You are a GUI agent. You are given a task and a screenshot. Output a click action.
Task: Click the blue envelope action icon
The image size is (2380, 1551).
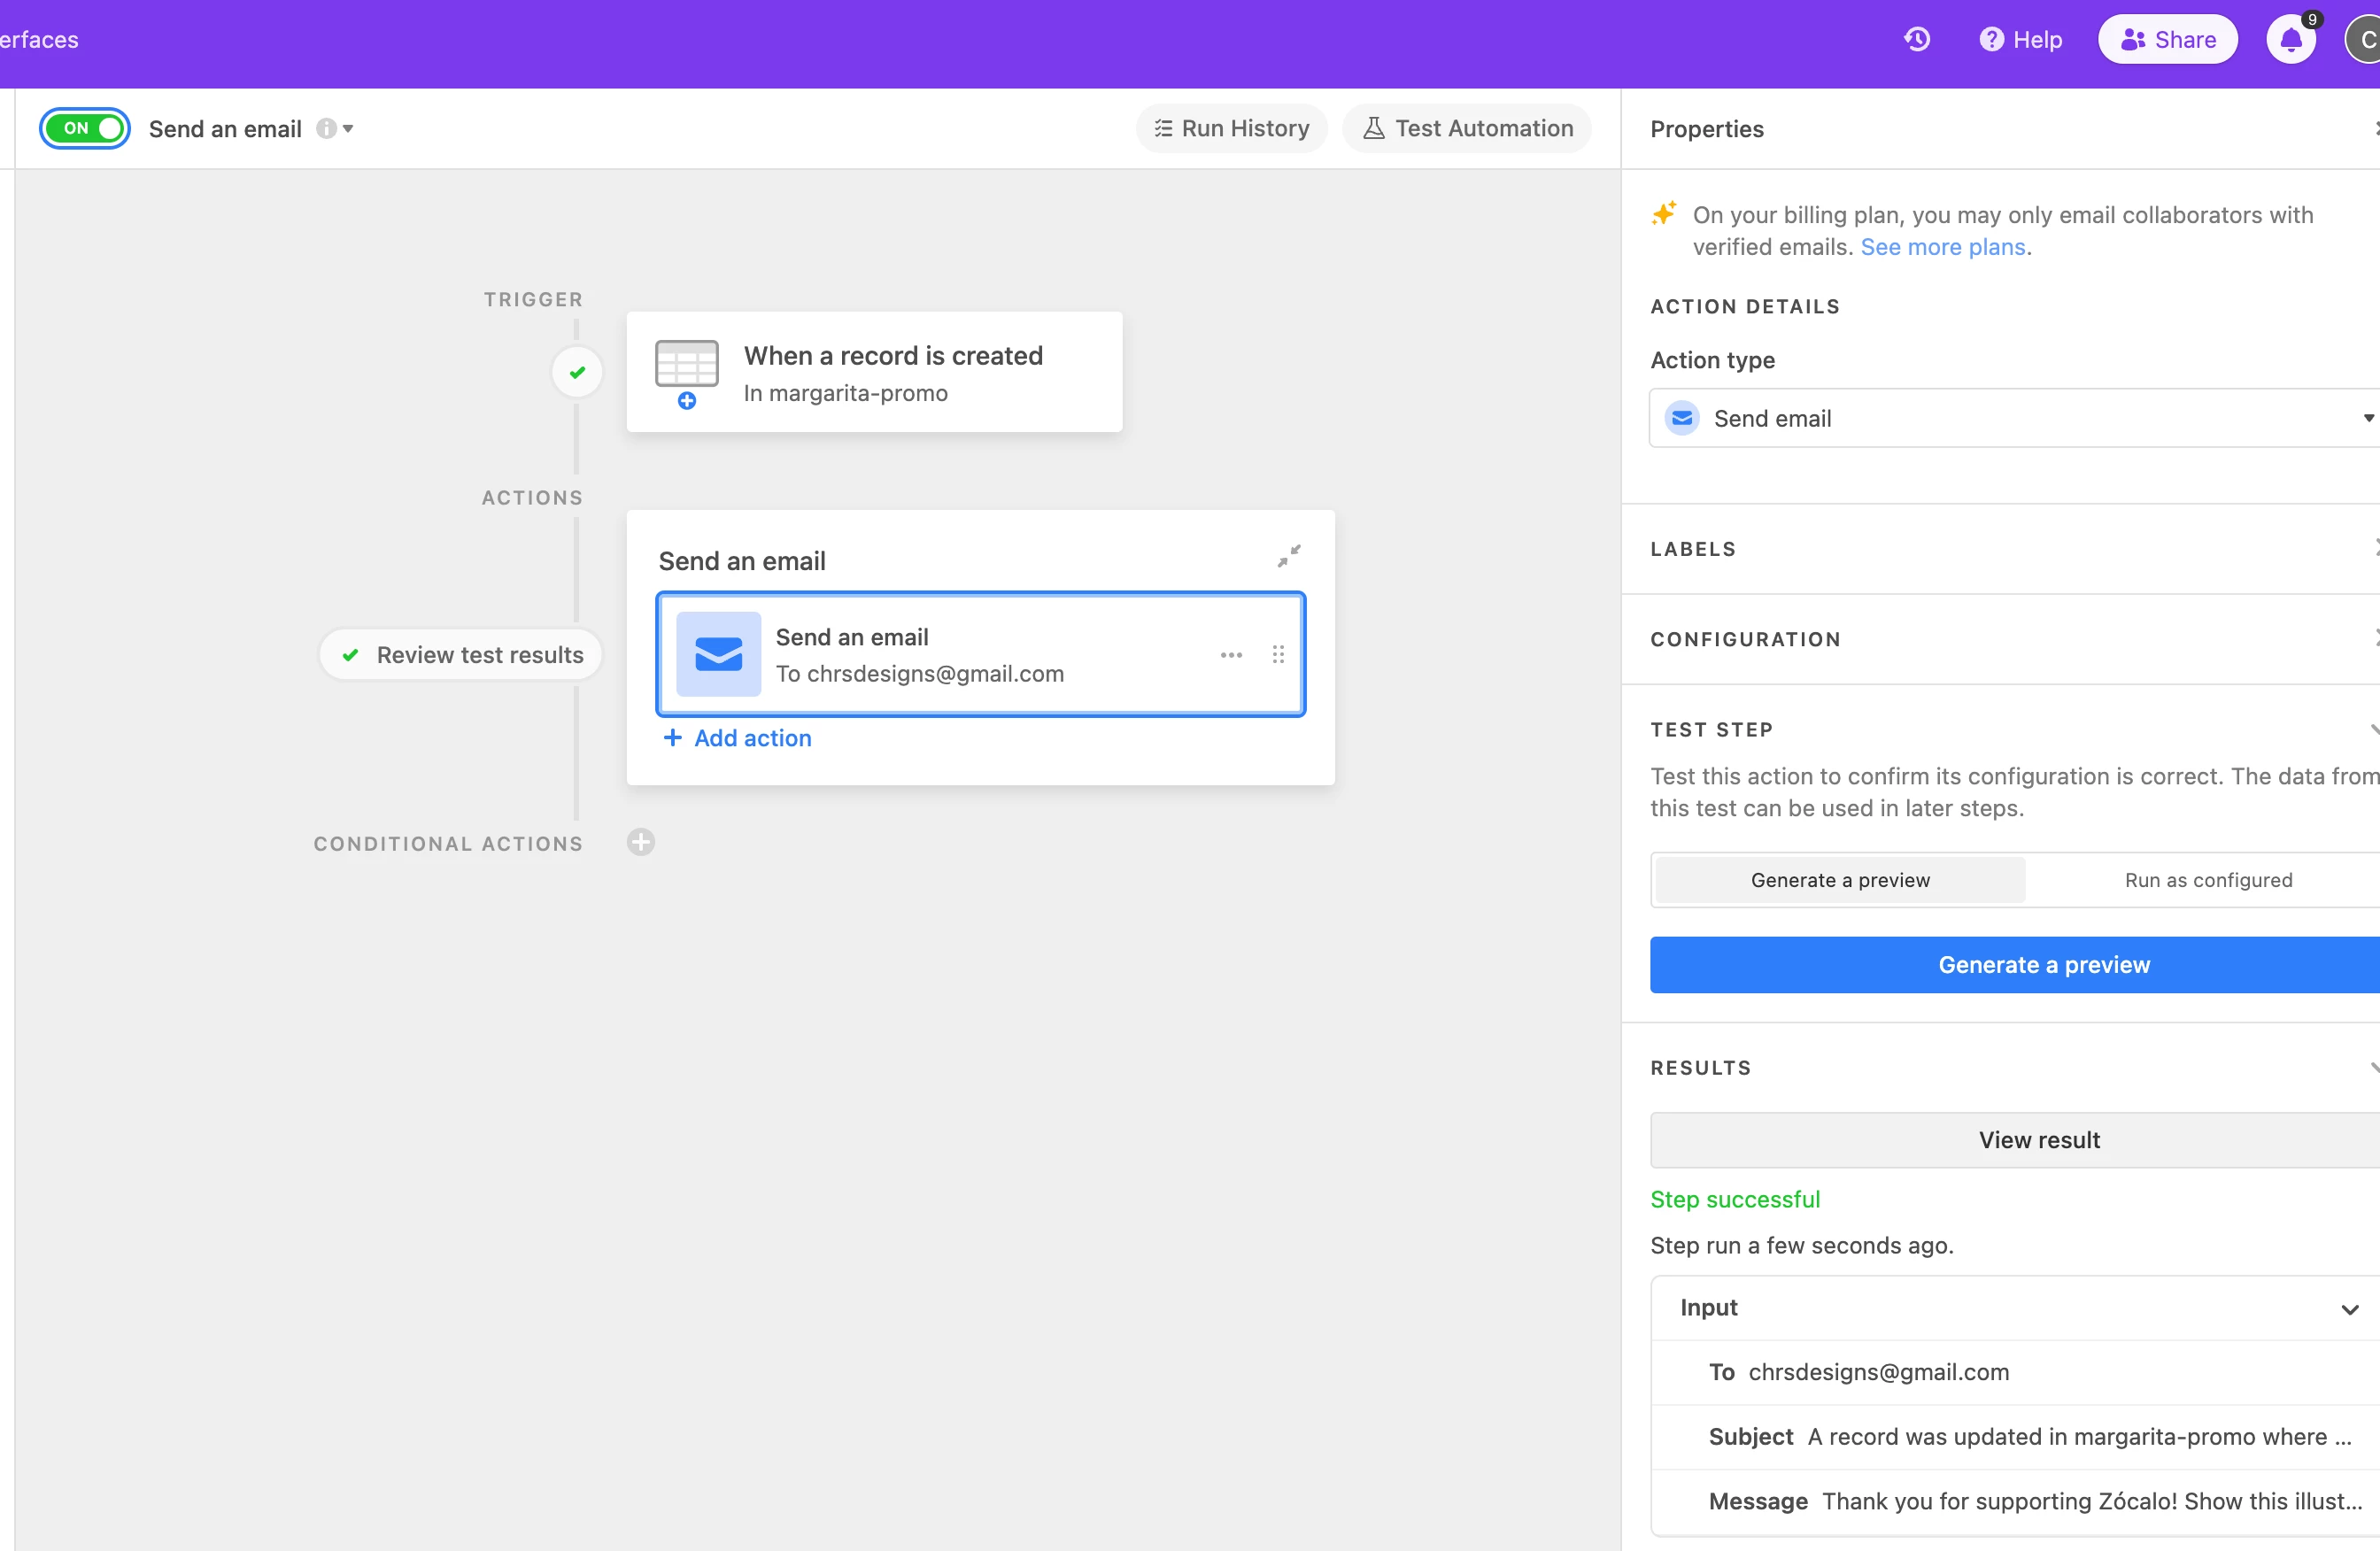click(718, 654)
